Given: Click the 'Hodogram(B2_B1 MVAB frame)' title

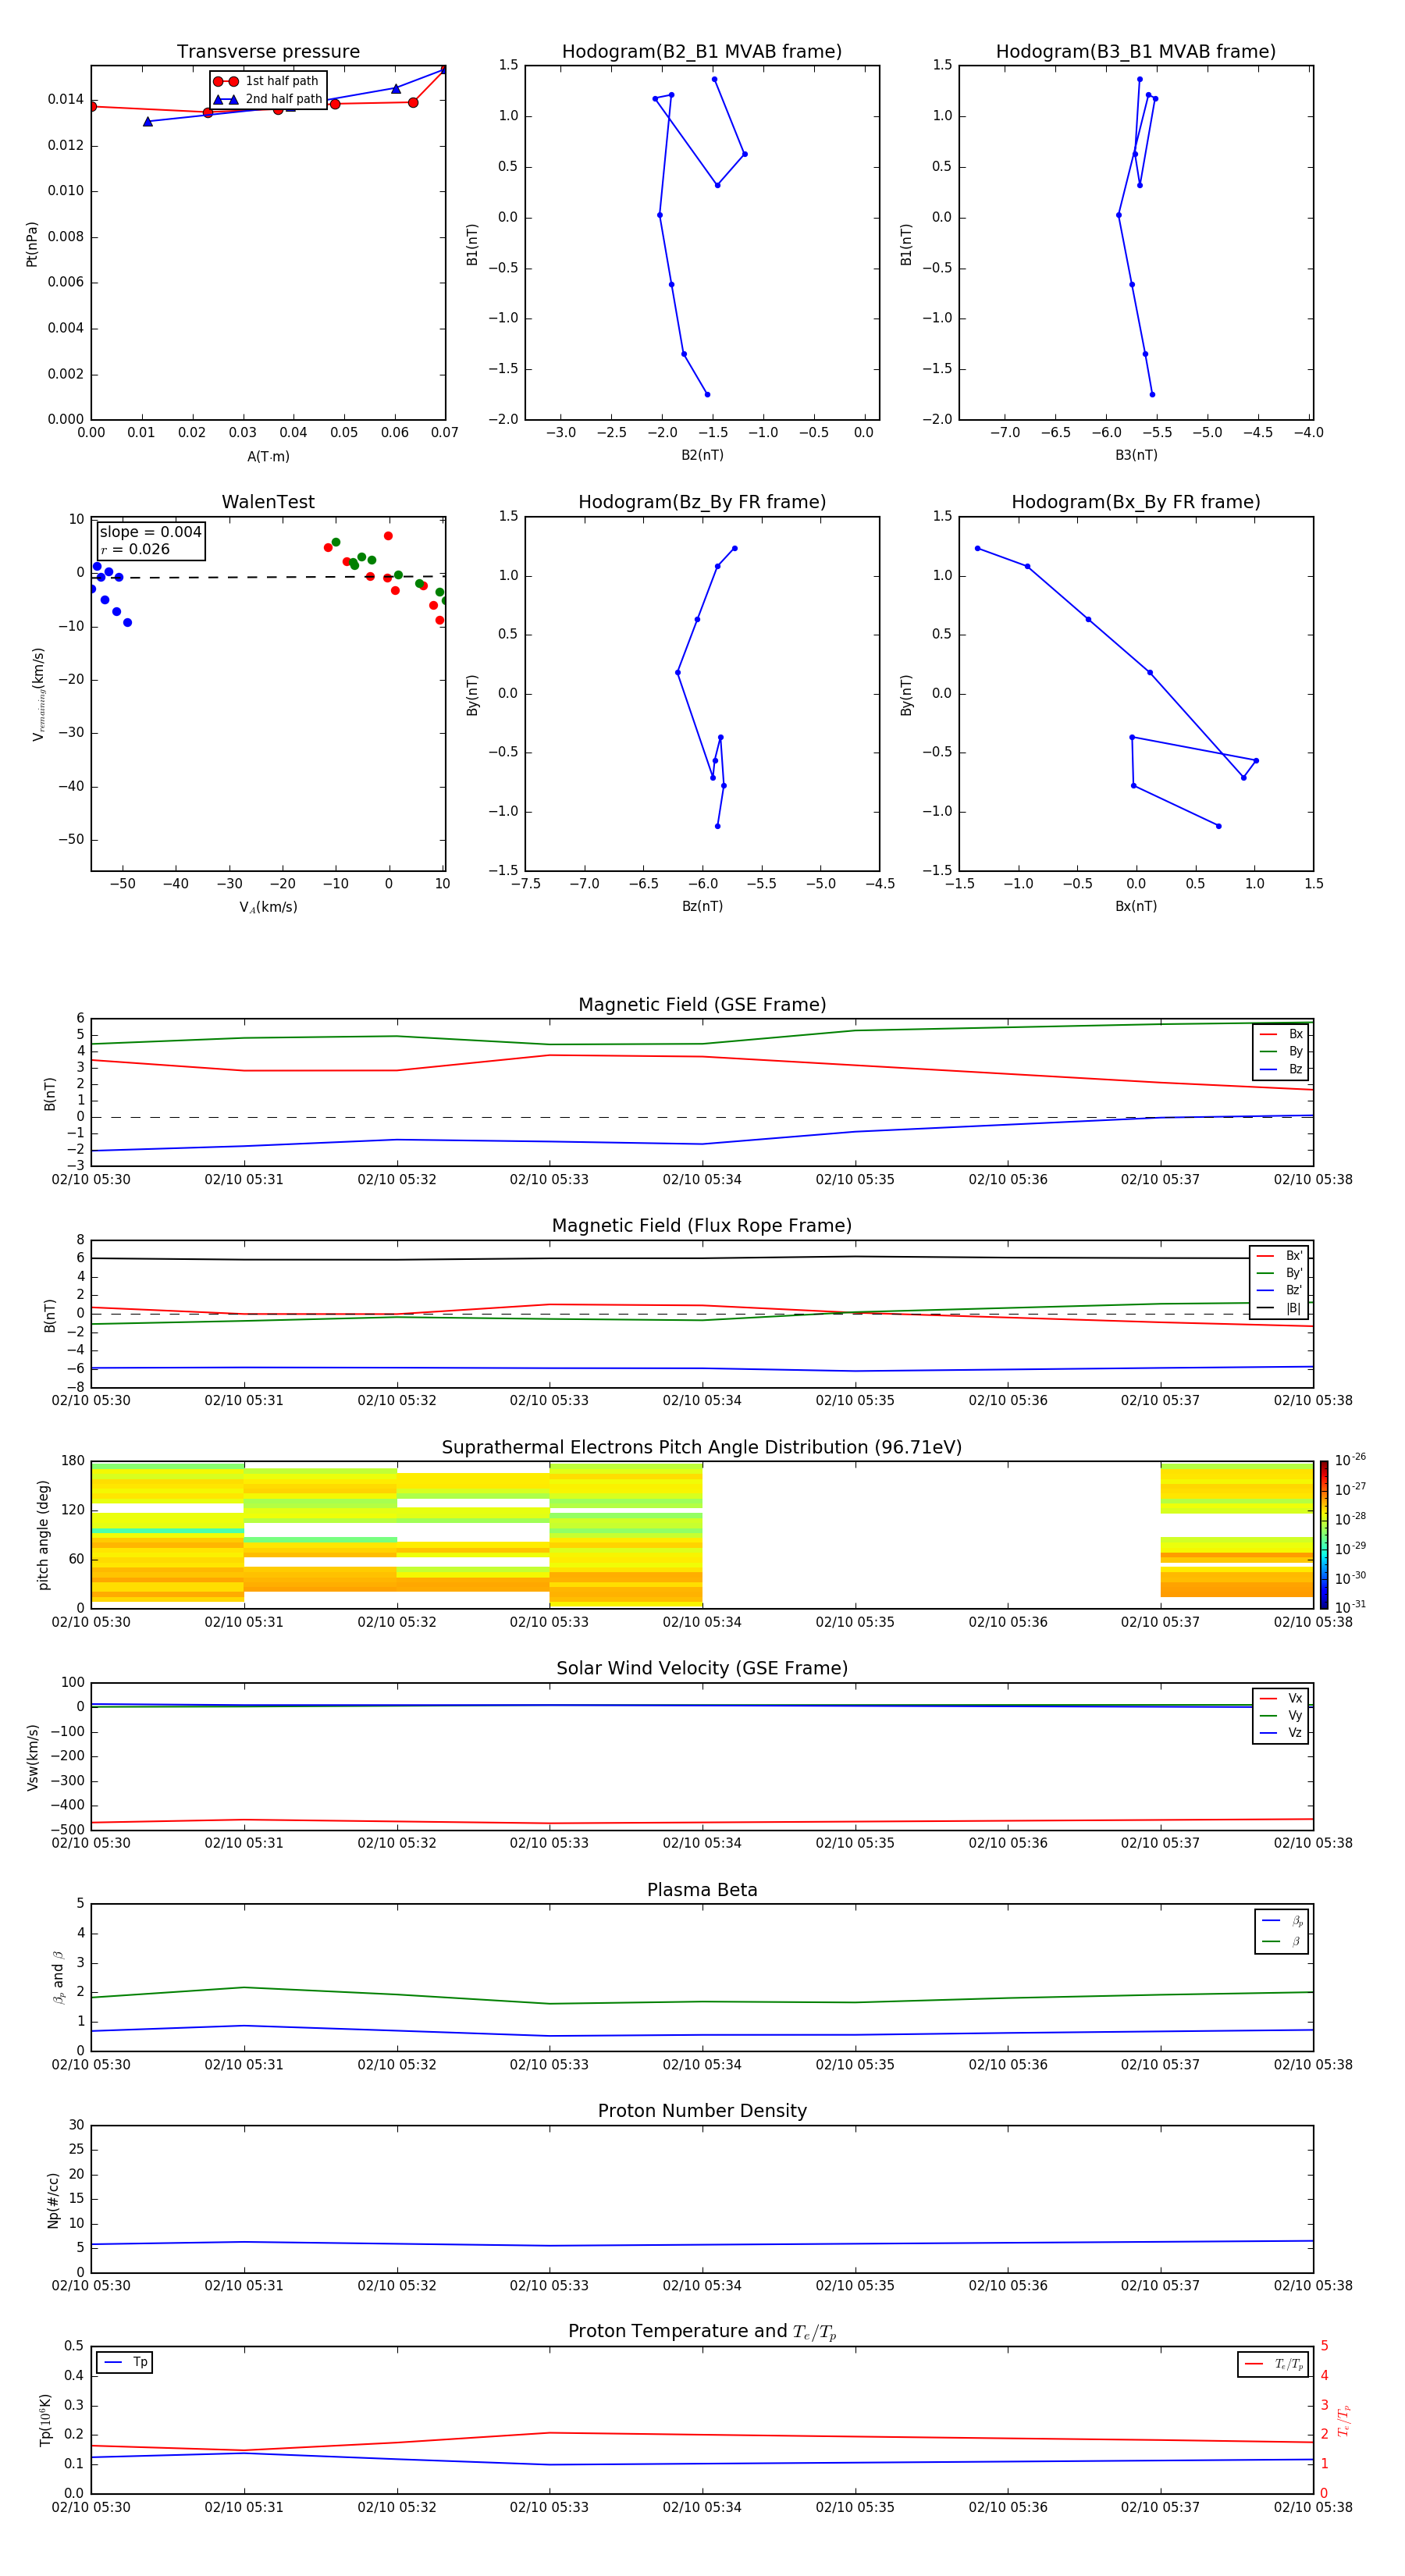Looking at the screenshot, I should pyautogui.click(x=702, y=52).
